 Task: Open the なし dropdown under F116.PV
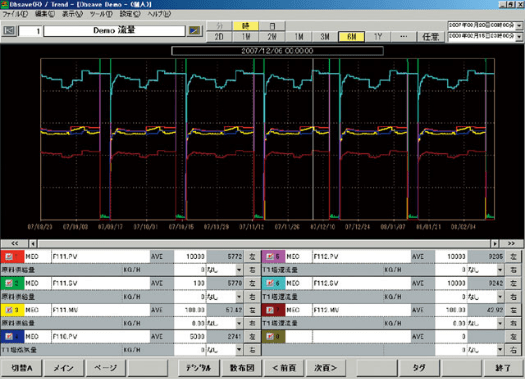pyautogui.click(x=239, y=350)
